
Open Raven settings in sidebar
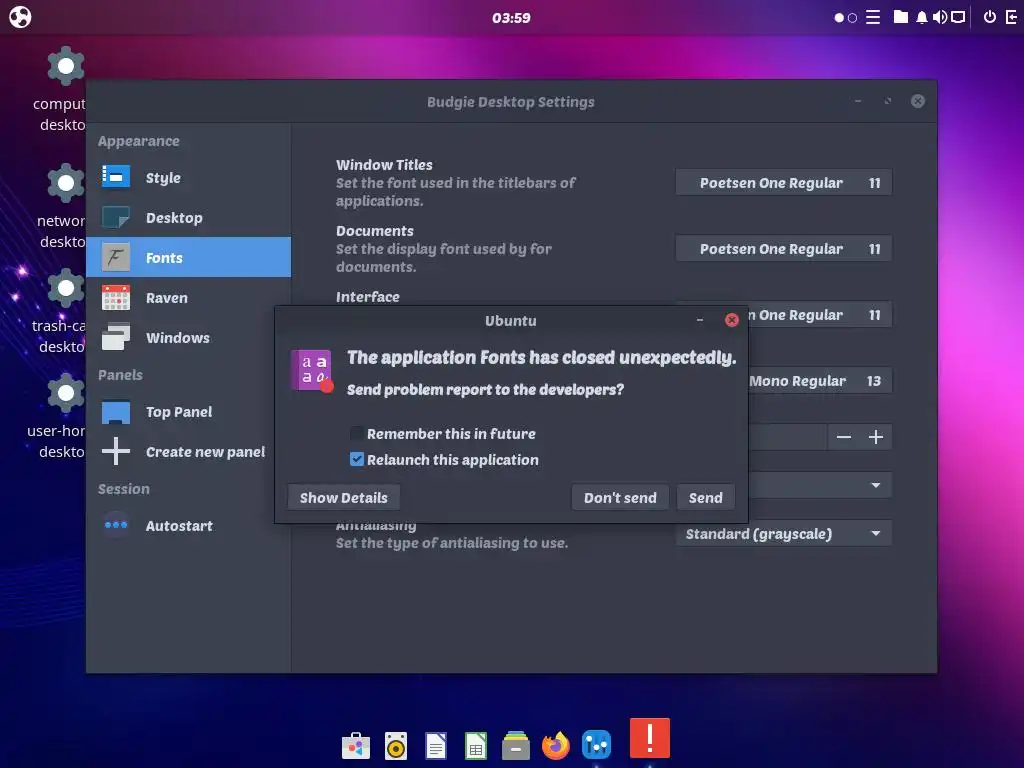(188, 298)
